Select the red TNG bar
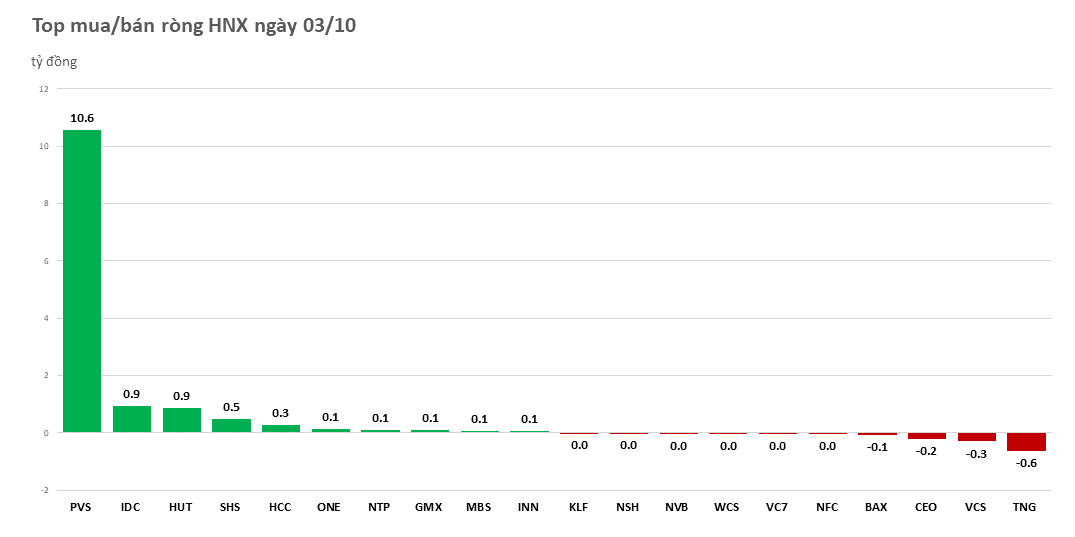This screenshot has width=1075, height=537. (x=1026, y=442)
